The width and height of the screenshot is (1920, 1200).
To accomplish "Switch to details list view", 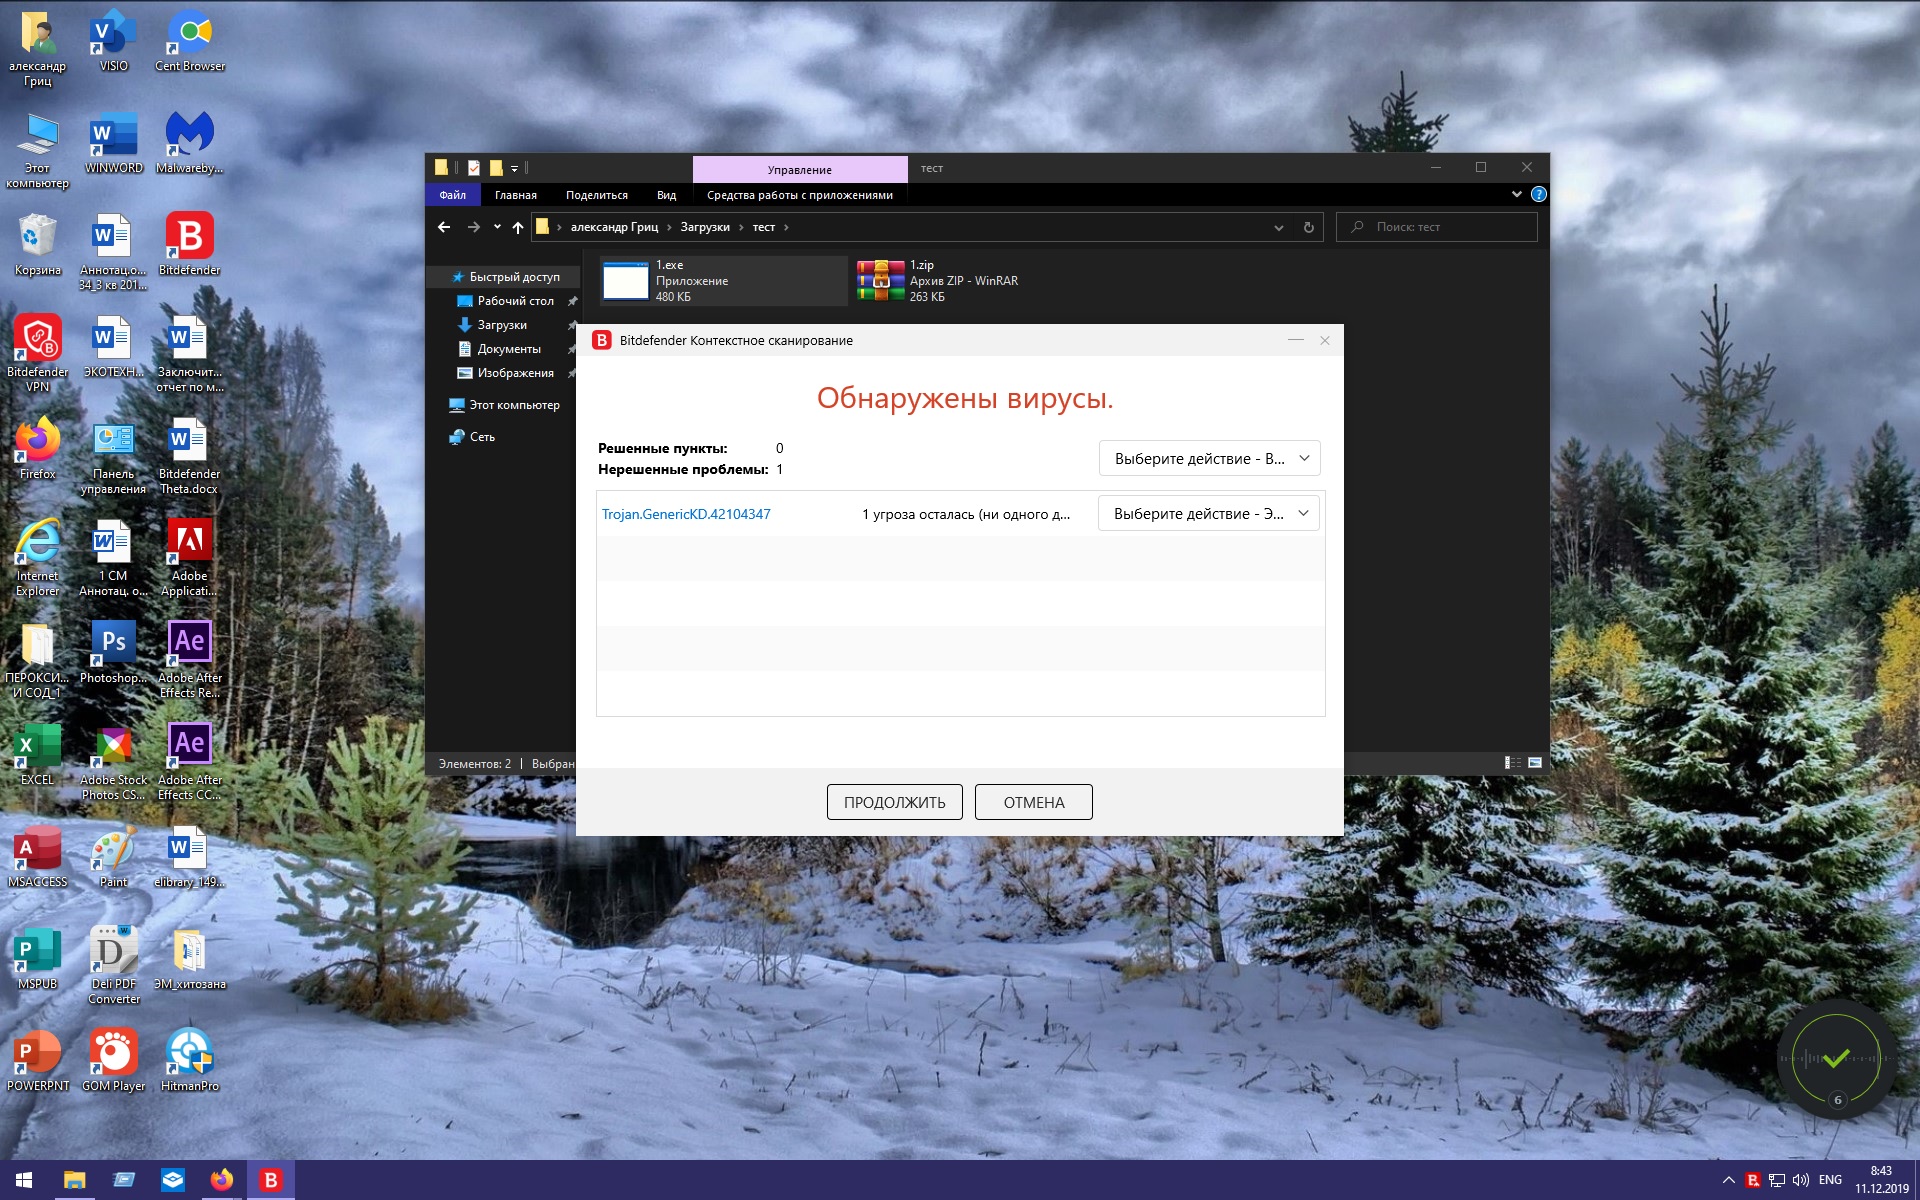I will [1513, 763].
